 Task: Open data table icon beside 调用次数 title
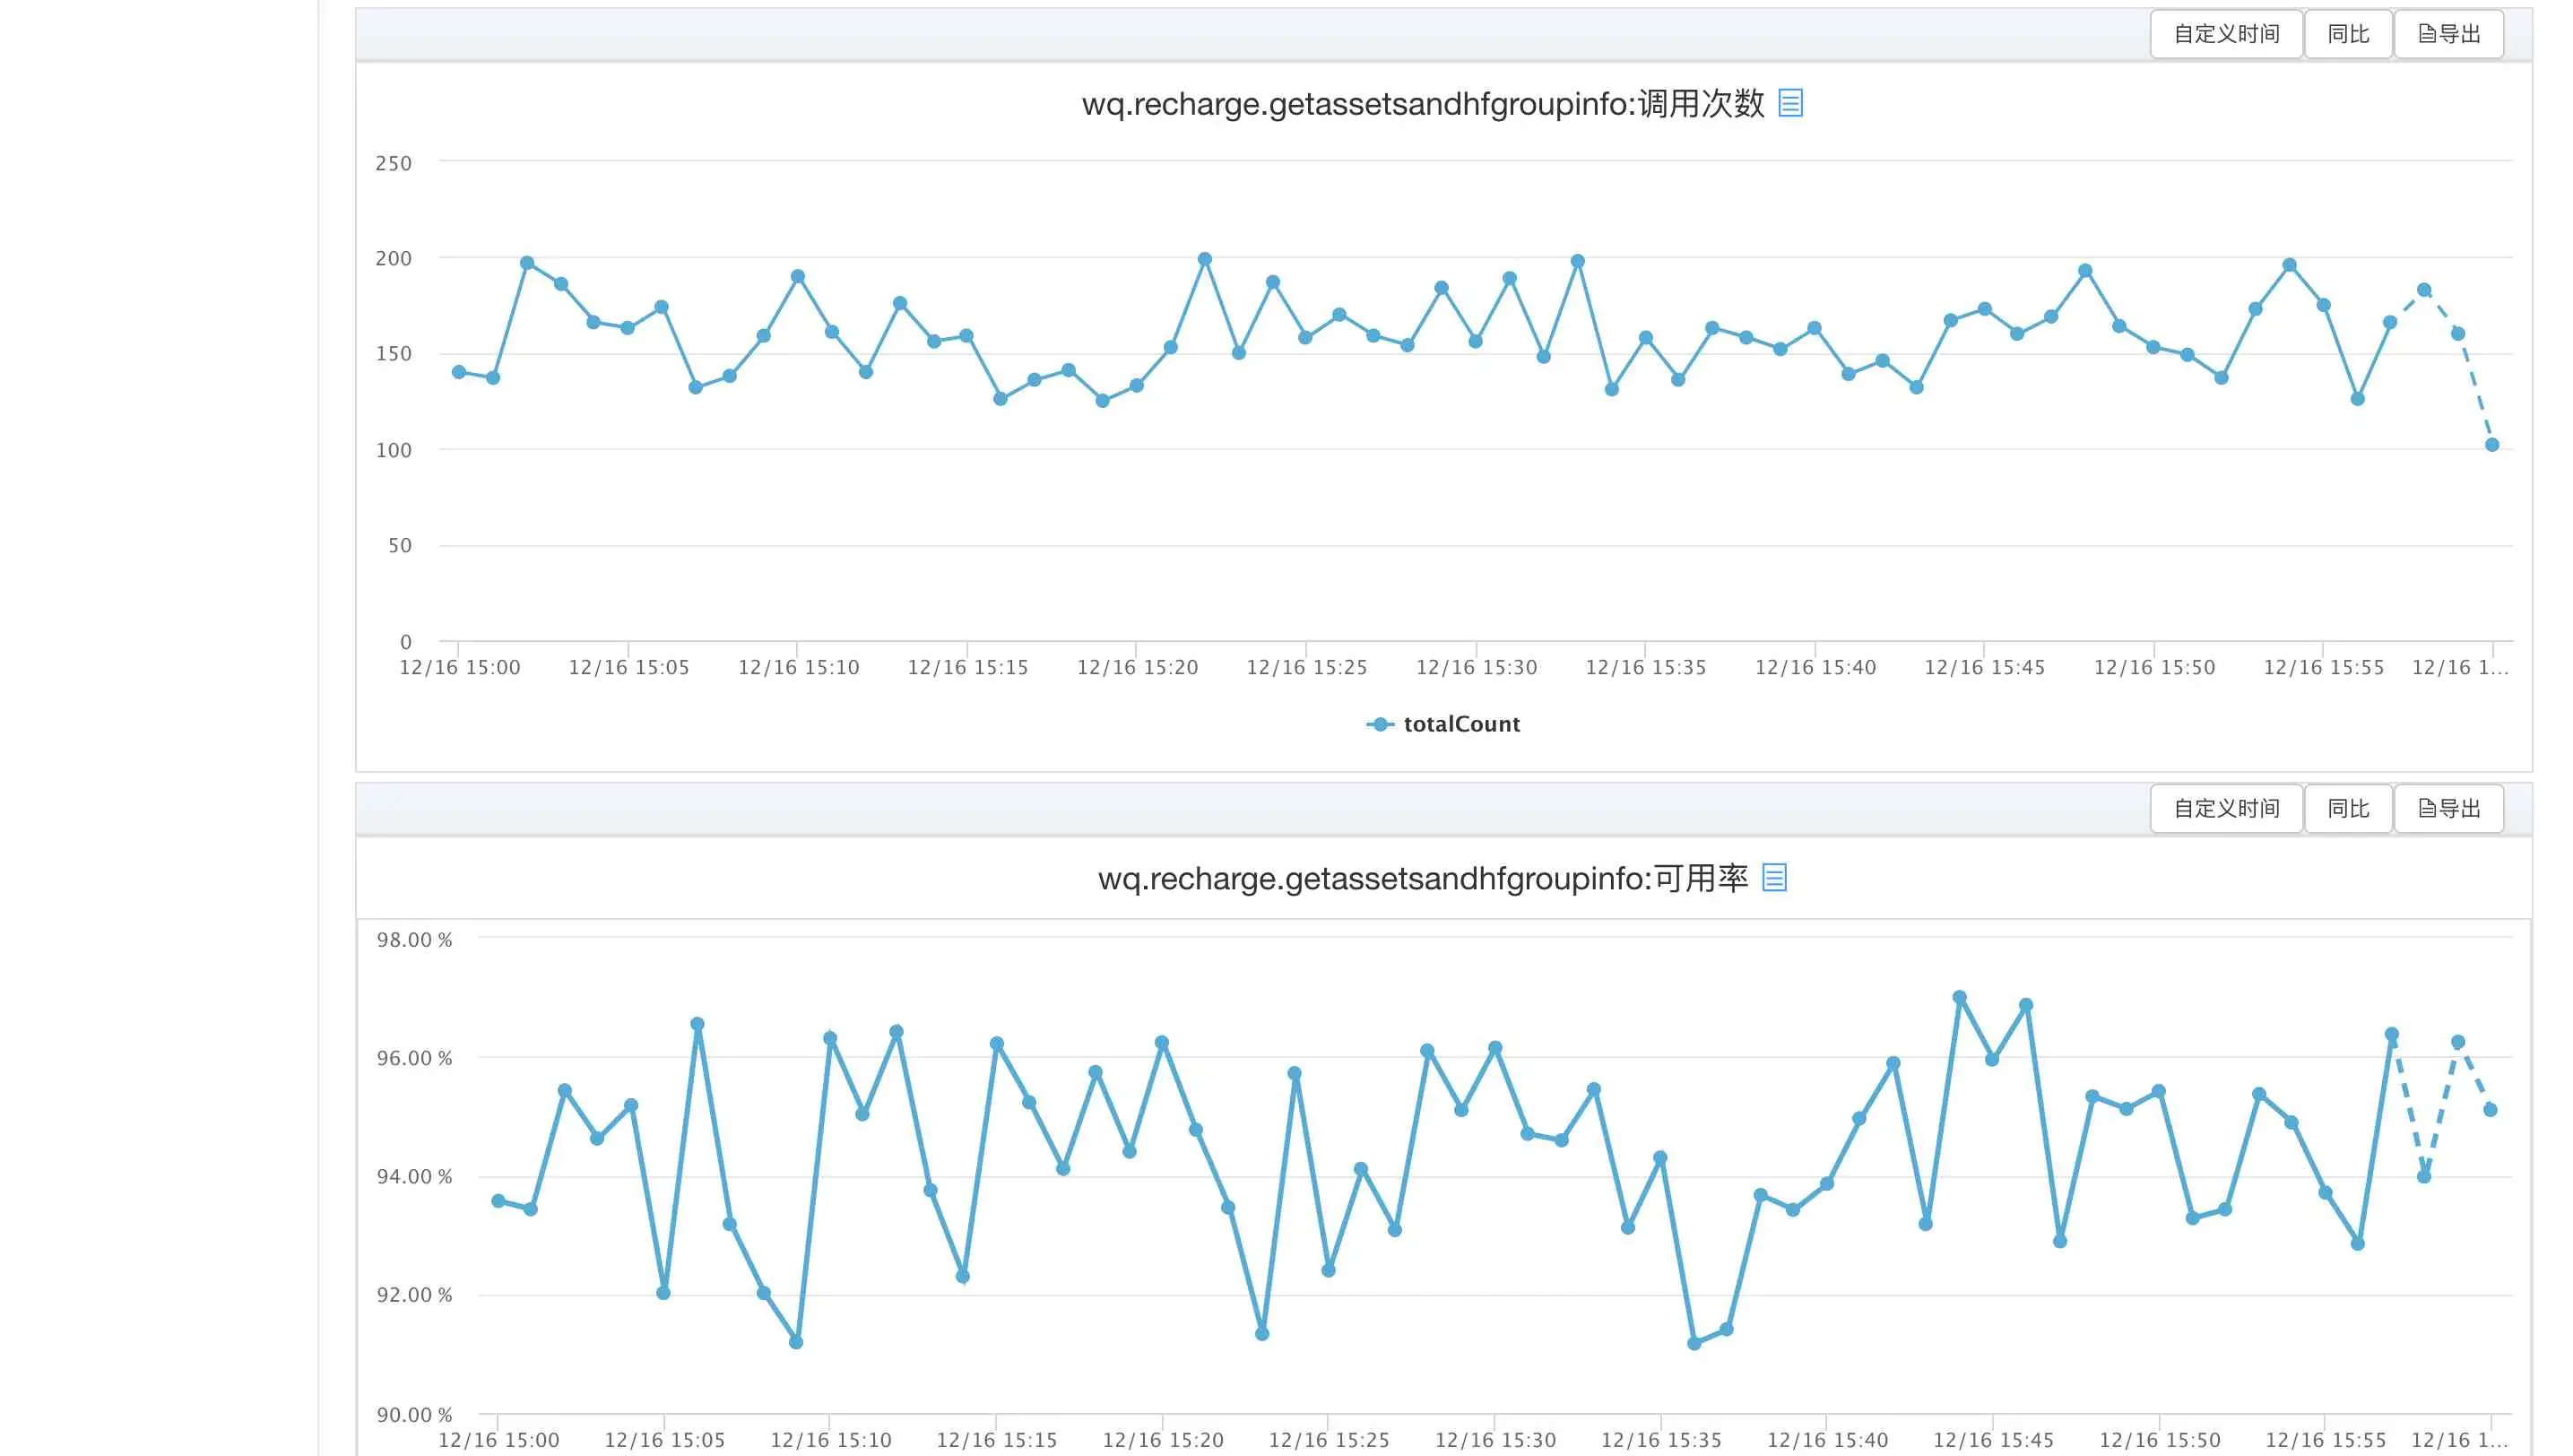pyautogui.click(x=1790, y=103)
